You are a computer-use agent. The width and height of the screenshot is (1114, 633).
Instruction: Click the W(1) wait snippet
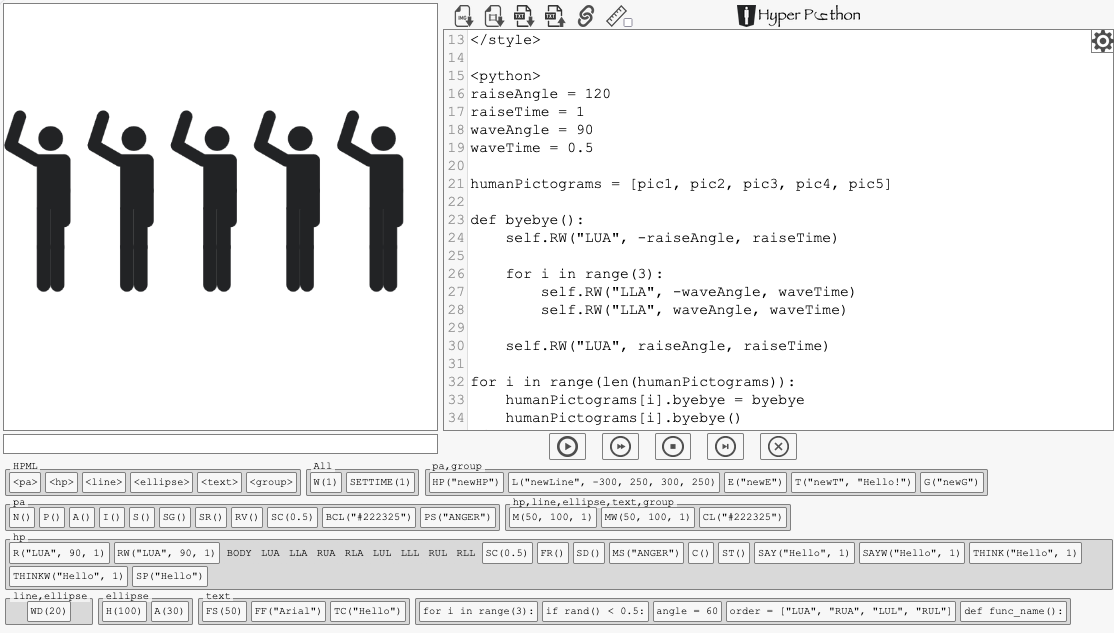click(x=325, y=482)
